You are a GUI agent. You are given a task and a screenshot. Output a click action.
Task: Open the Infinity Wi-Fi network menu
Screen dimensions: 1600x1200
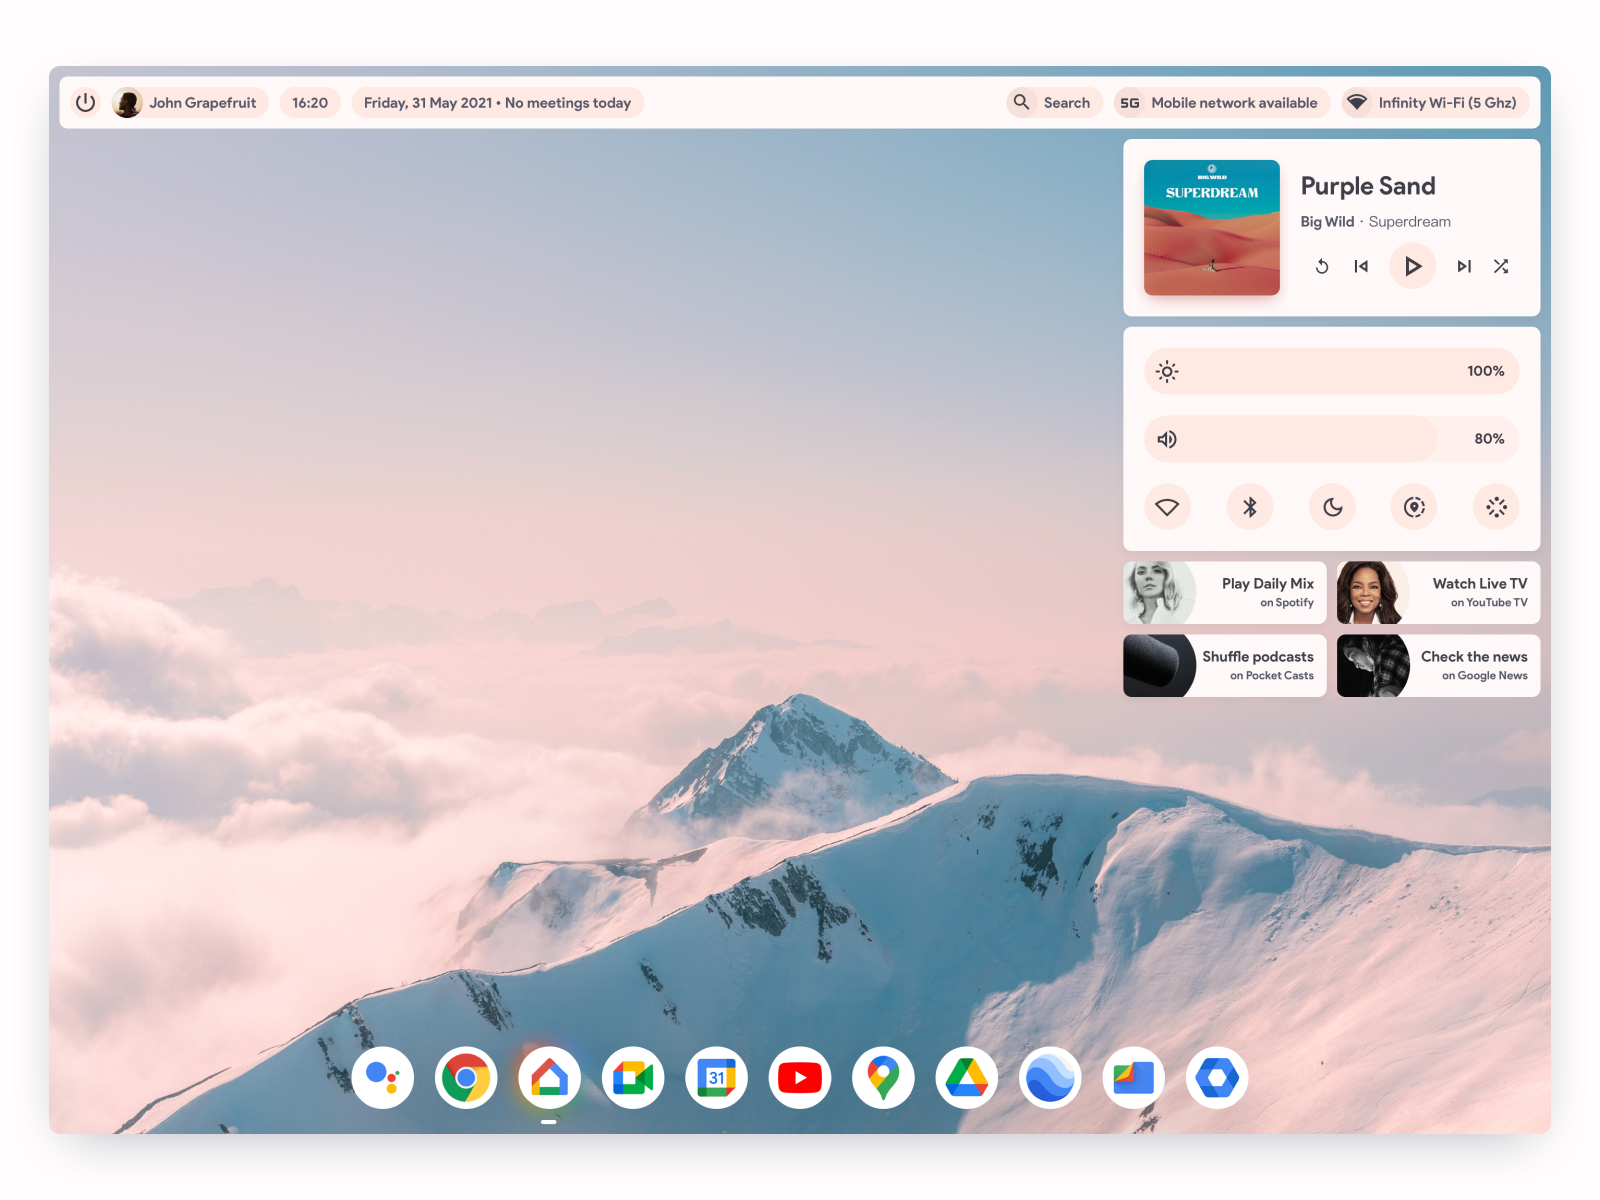coord(1436,102)
